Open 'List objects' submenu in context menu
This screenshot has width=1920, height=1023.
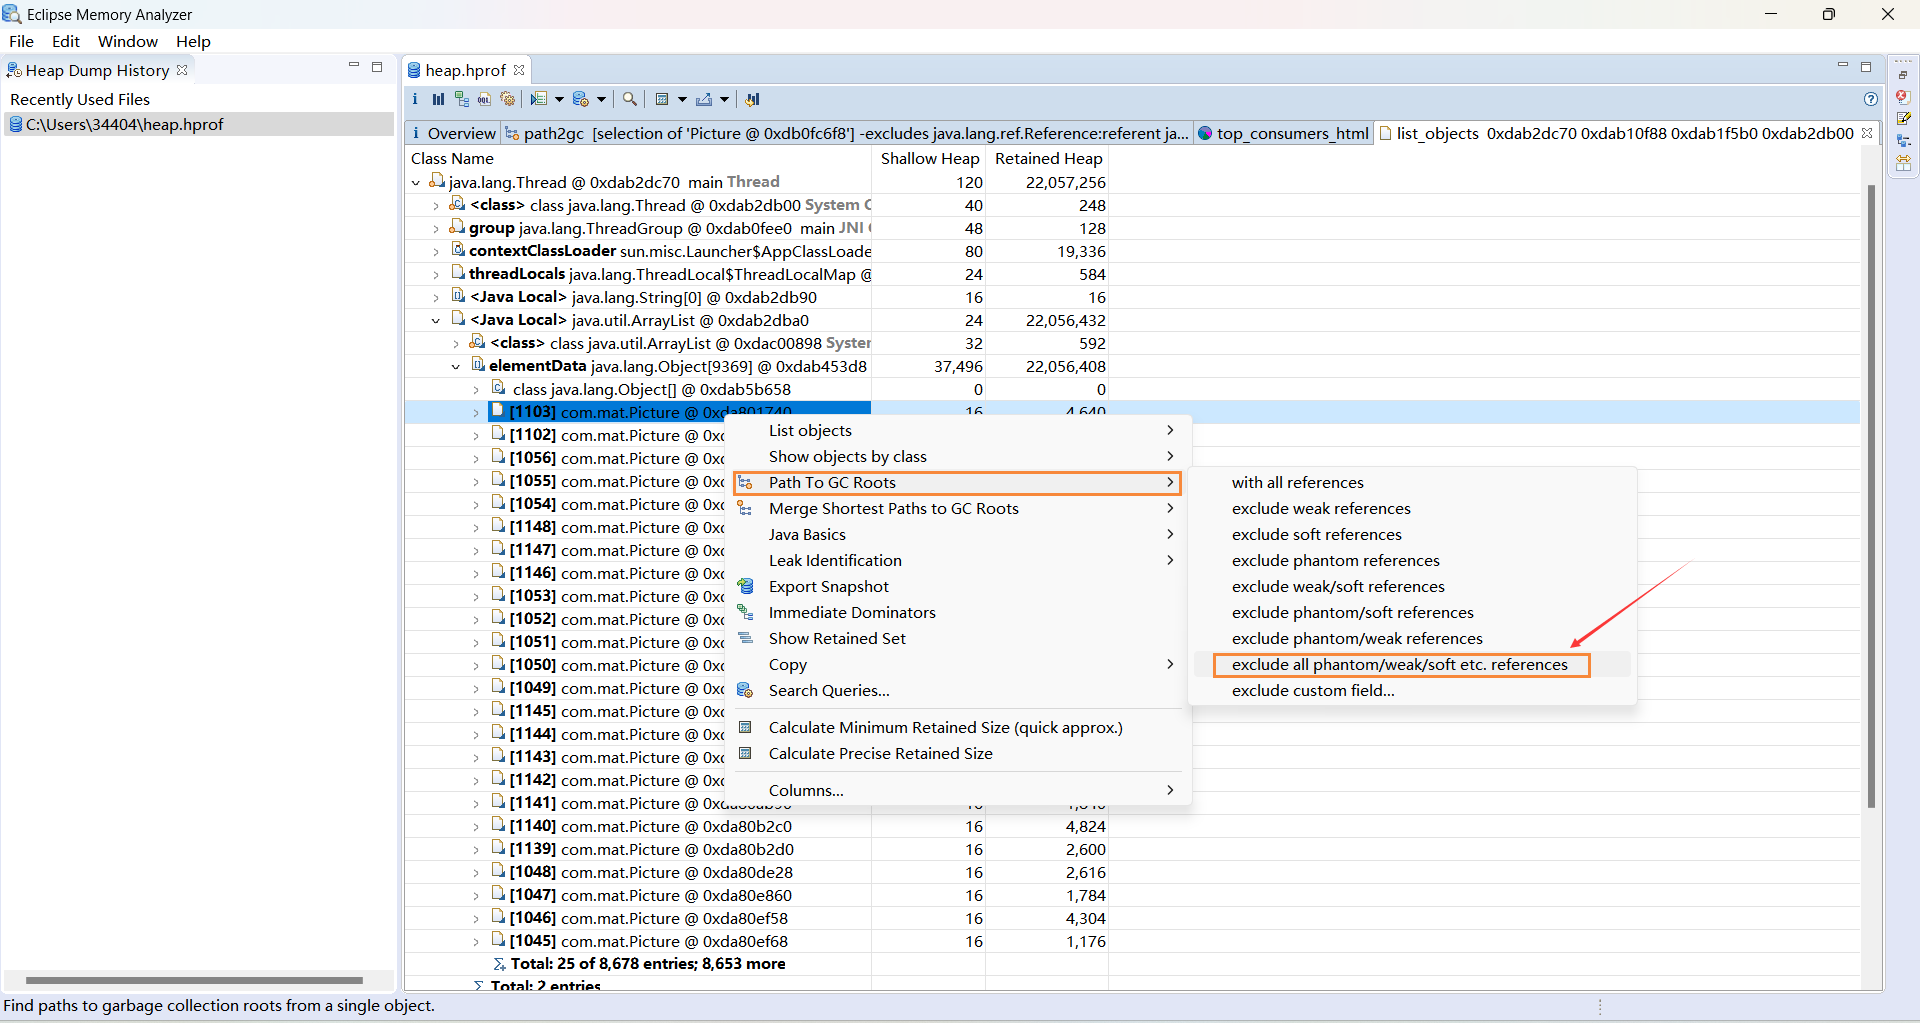click(957, 431)
